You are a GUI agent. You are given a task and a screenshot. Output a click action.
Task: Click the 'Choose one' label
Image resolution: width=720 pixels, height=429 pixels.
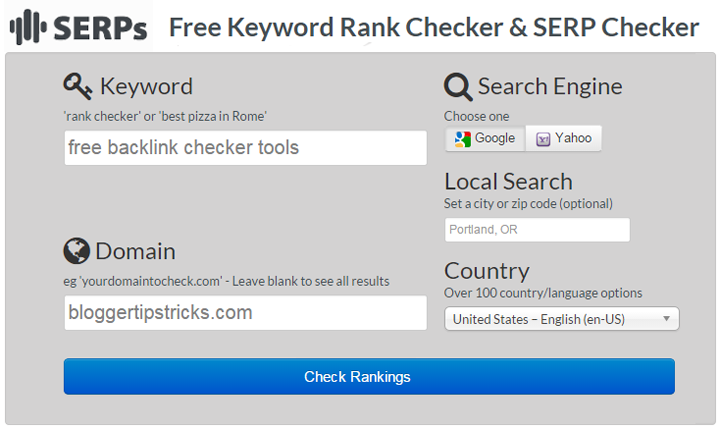click(477, 116)
